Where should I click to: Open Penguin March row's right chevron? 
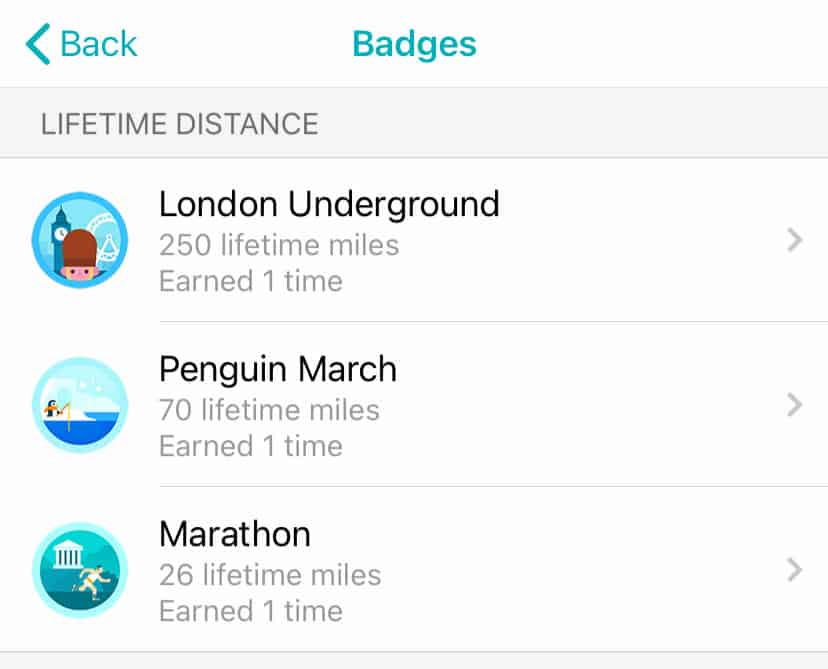coord(794,405)
